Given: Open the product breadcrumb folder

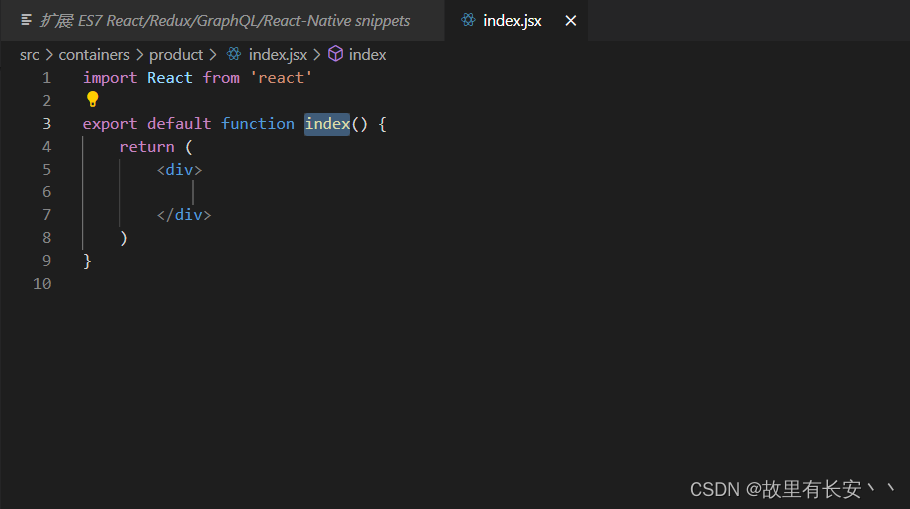Looking at the screenshot, I should tap(176, 55).
